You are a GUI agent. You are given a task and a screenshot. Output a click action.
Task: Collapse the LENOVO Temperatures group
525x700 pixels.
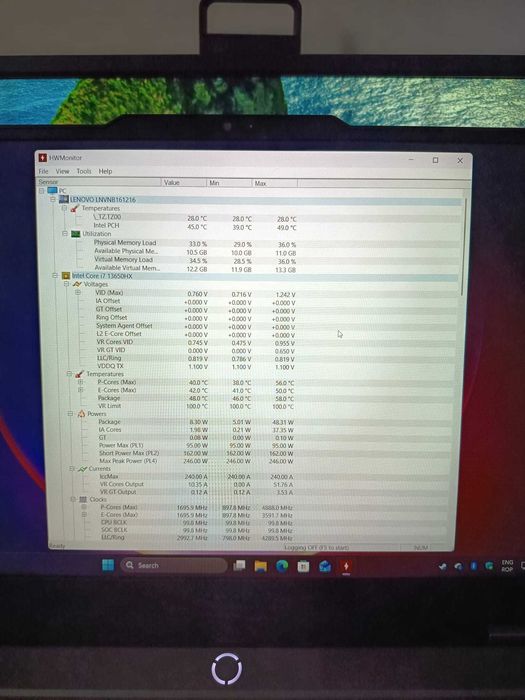pos(64,208)
